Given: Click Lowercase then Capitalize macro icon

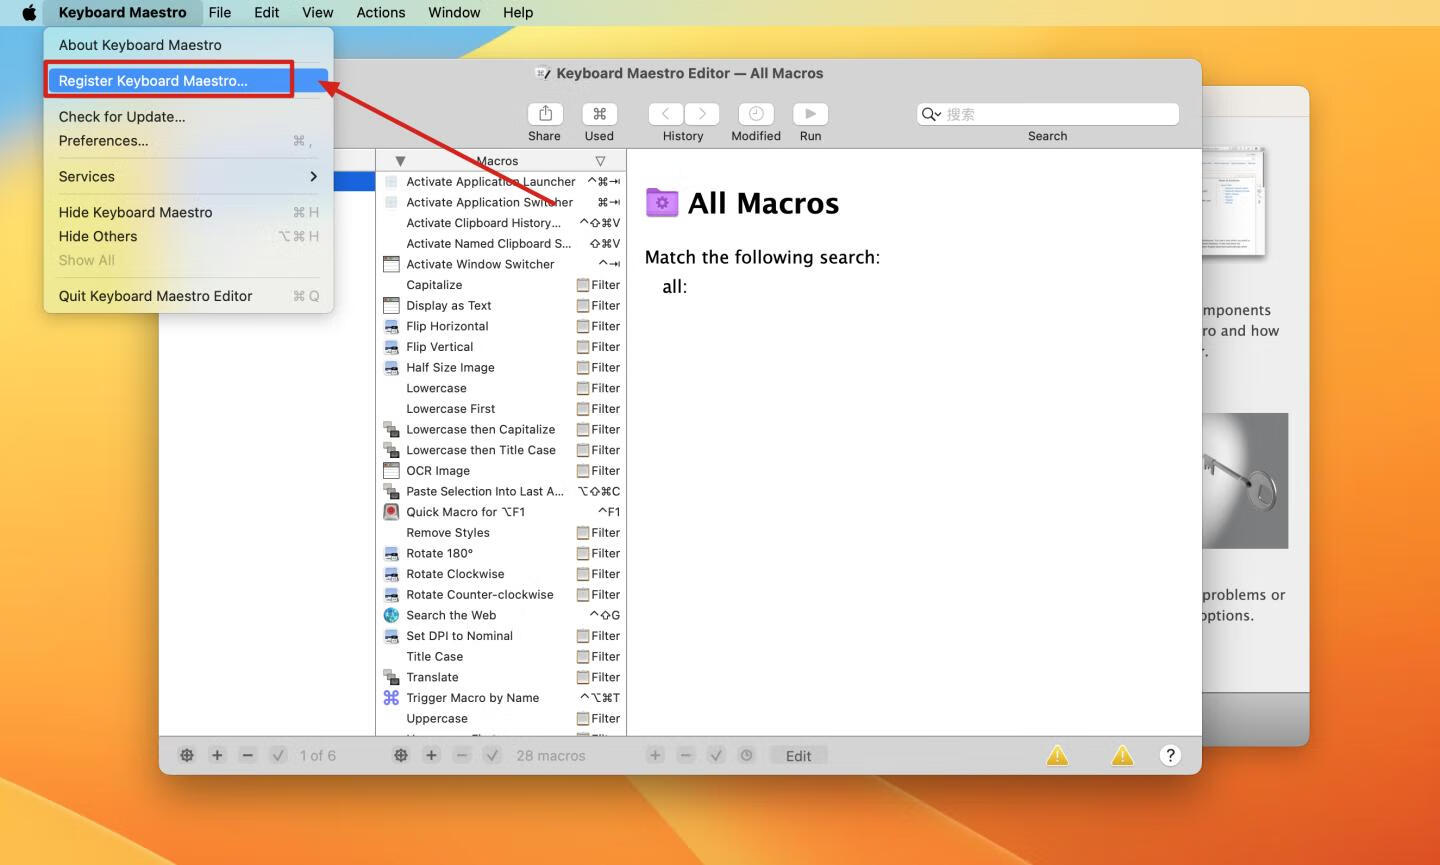Looking at the screenshot, I should tap(391, 430).
